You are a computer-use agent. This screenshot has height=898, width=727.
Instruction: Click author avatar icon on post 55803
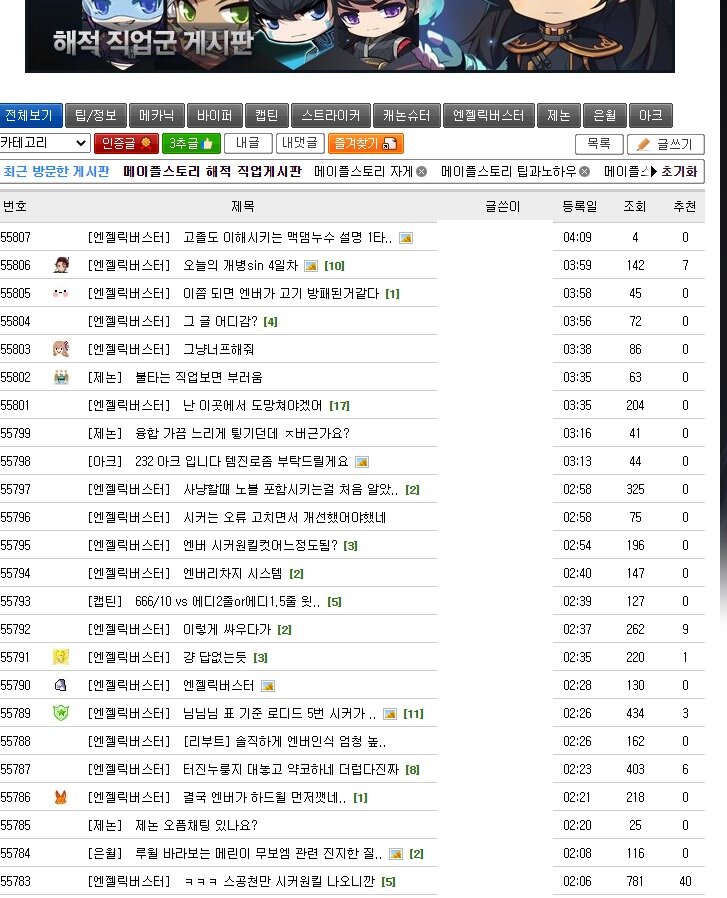coord(61,349)
